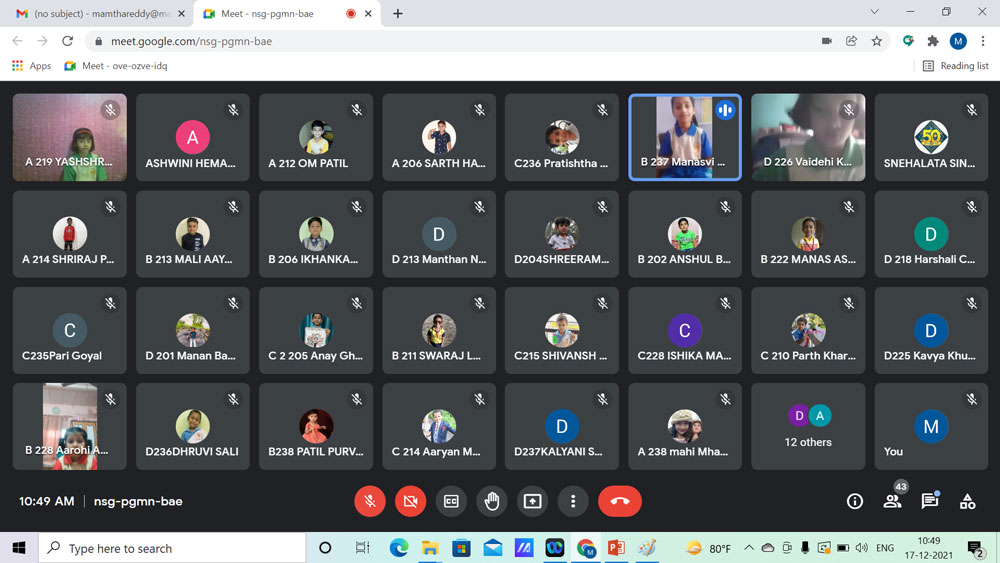Unmute the microphone in the call controls
Viewport: 1000px width, 563px height.
[x=370, y=501]
